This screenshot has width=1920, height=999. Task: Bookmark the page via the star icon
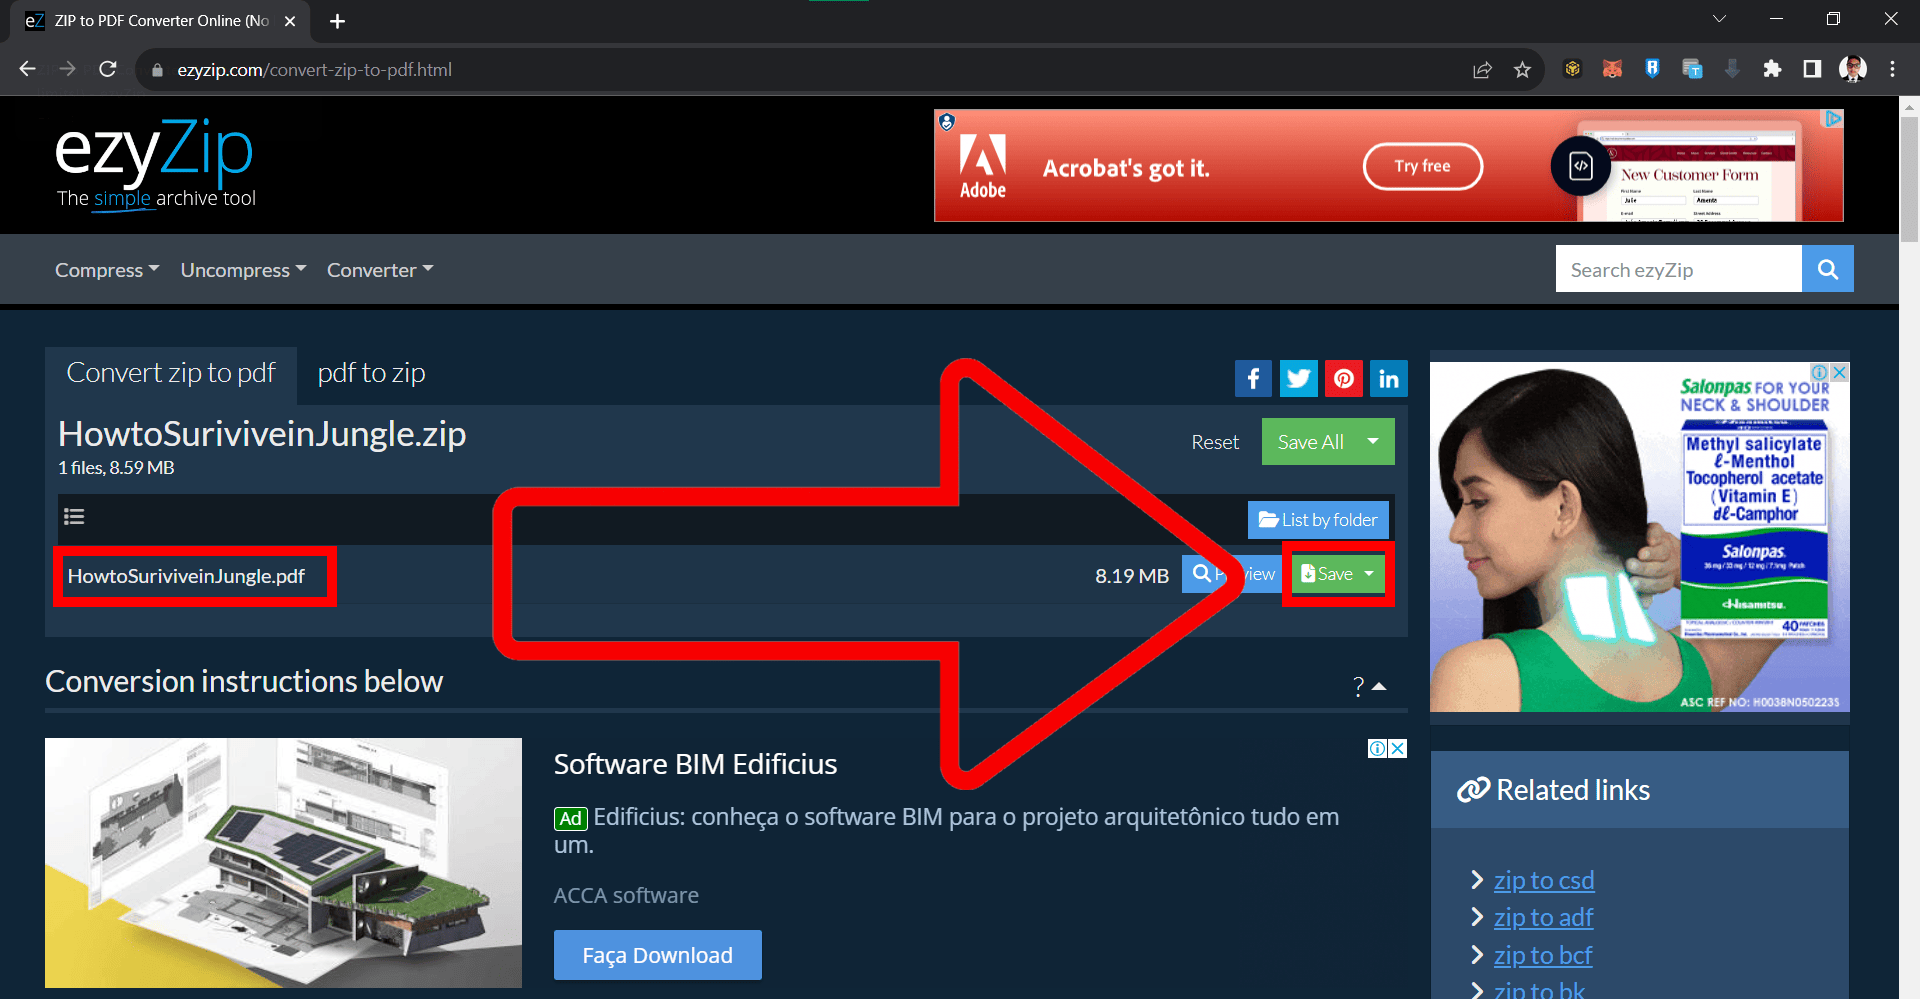(1523, 69)
